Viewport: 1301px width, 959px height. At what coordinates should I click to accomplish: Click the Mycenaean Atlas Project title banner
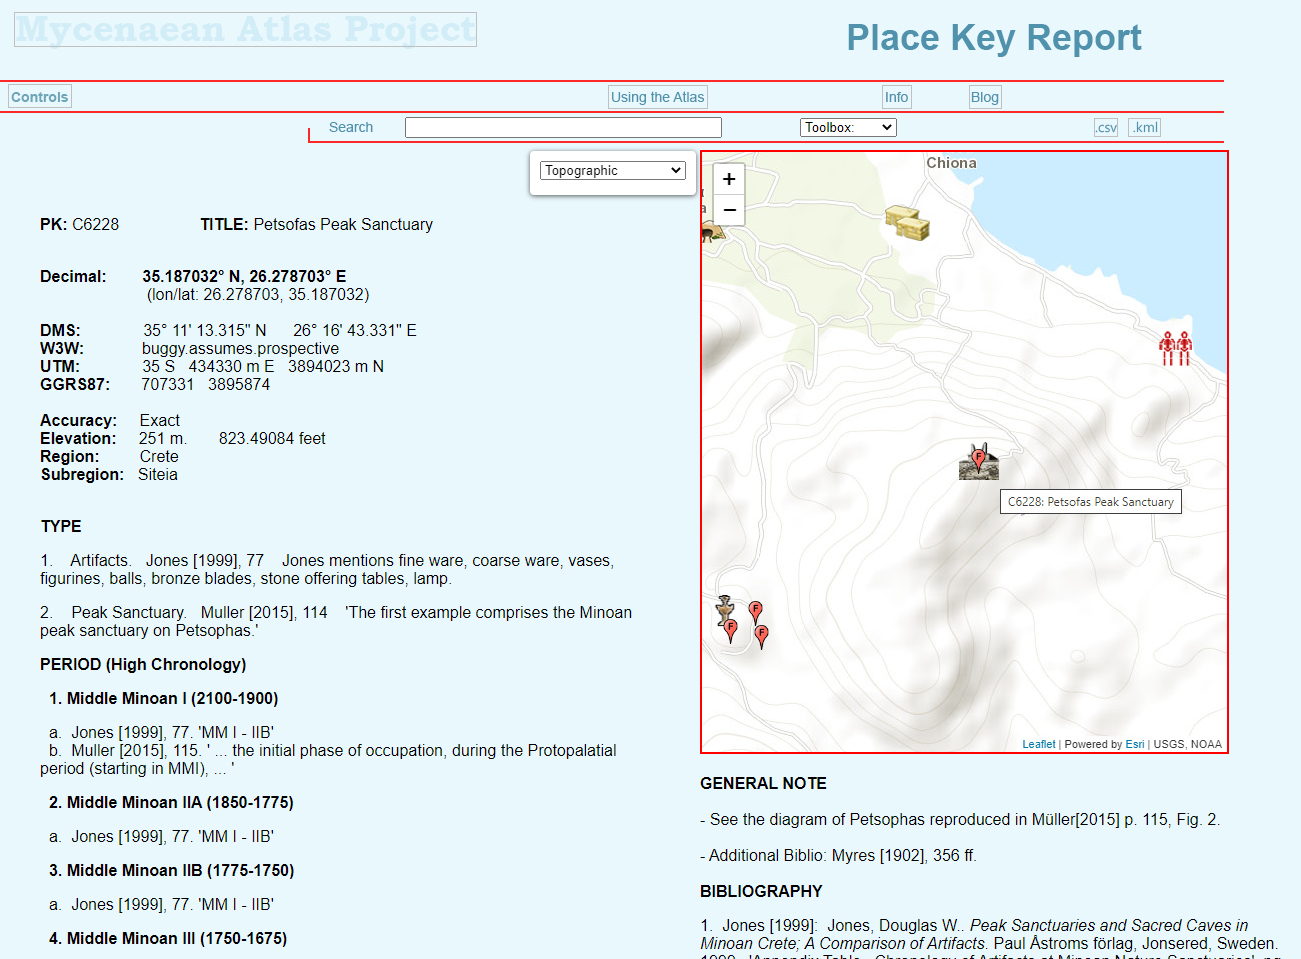tap(245, 30)
